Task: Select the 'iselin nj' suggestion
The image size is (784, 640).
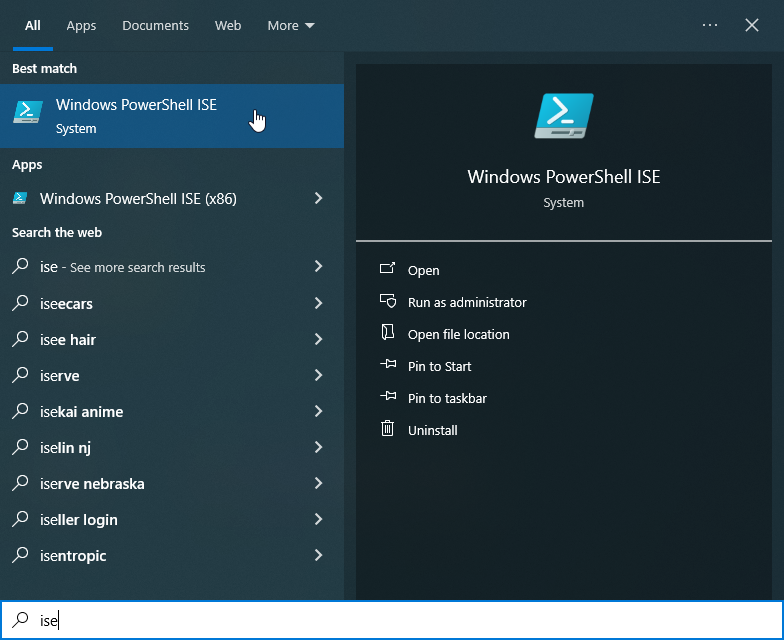Action: (x=172, y=447)
